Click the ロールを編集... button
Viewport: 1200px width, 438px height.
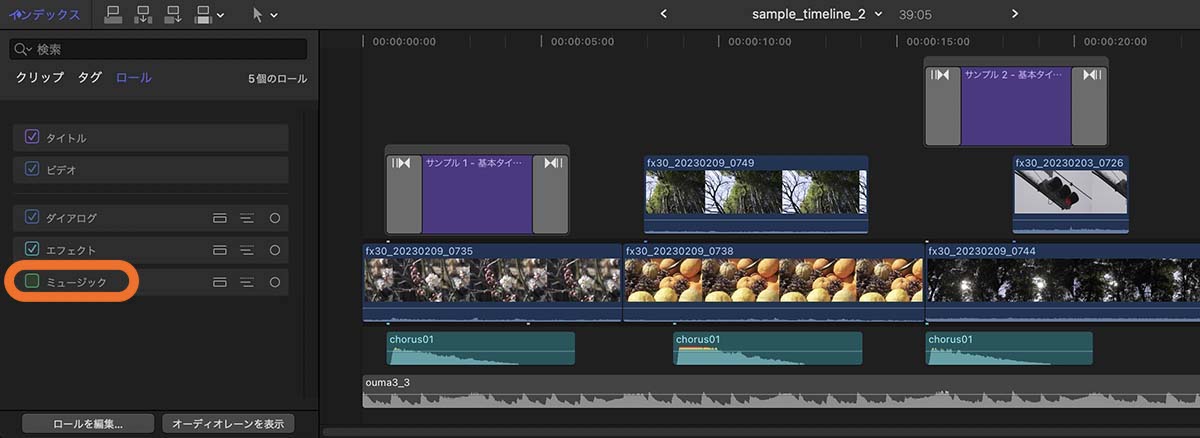tap(88, 423)
